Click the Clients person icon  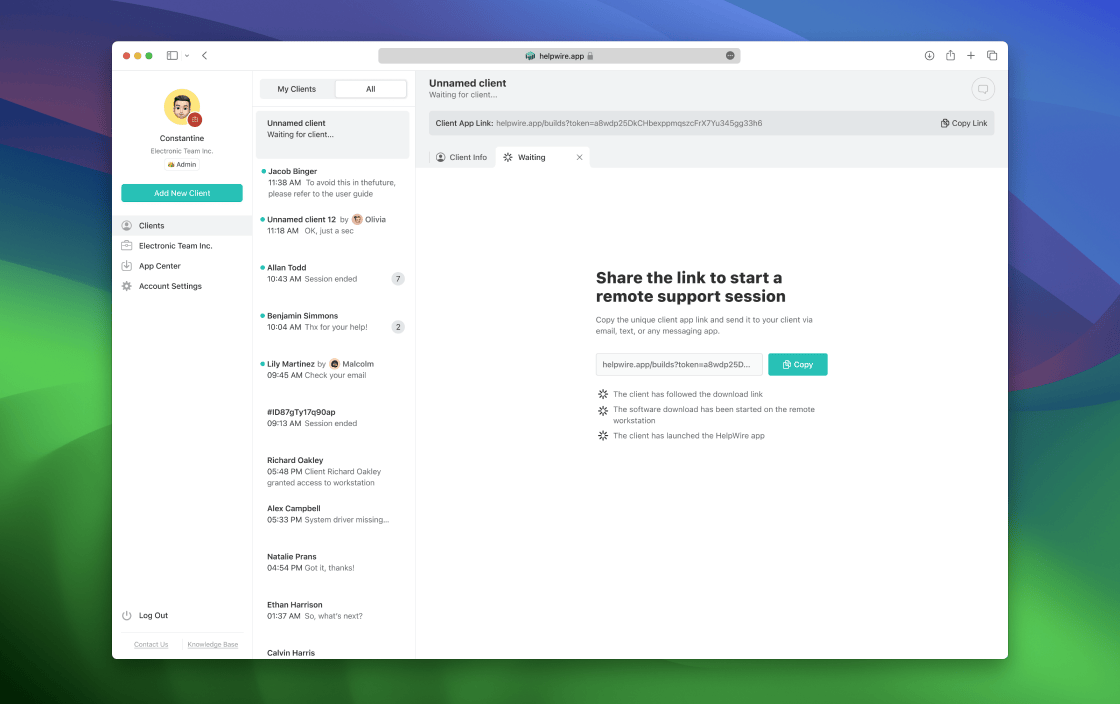126,226
